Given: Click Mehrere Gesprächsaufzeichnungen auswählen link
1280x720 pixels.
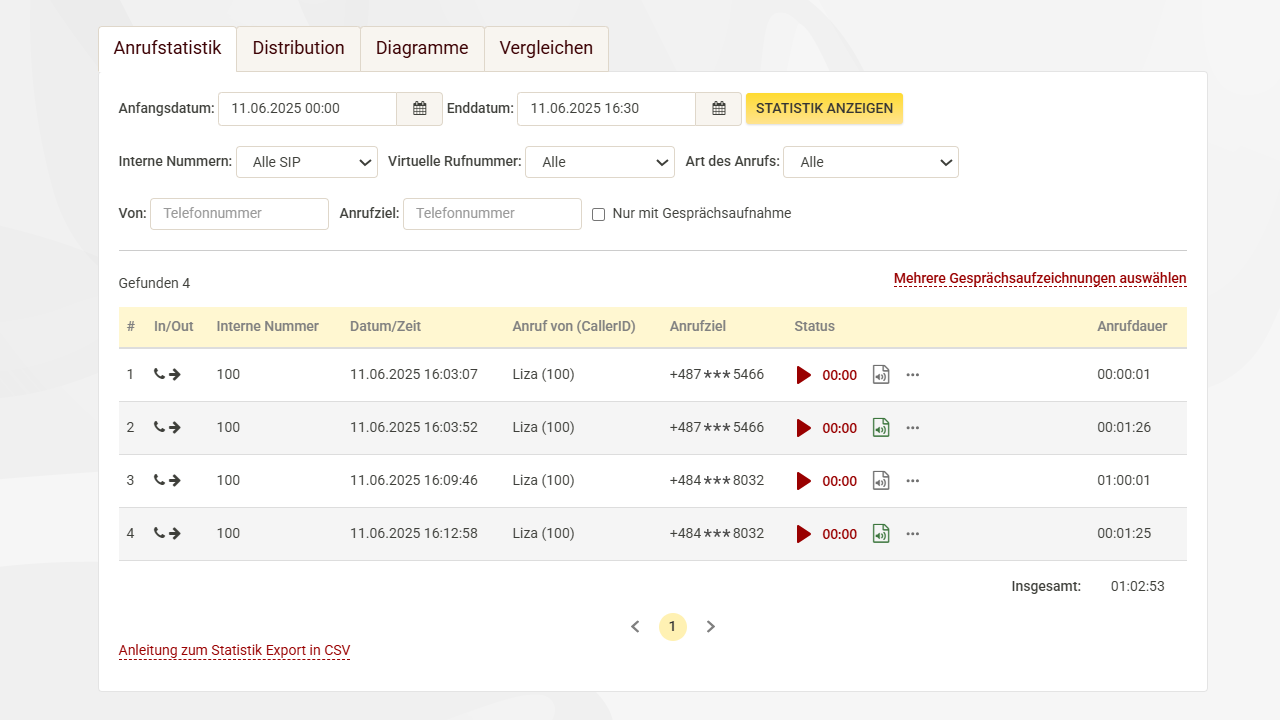Looking at the screenshot, I should 1040,279.
